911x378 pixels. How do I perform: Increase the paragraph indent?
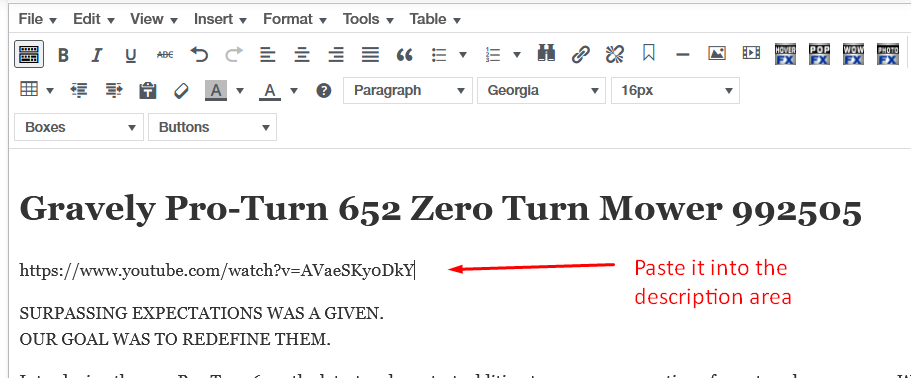click(114, 90)
